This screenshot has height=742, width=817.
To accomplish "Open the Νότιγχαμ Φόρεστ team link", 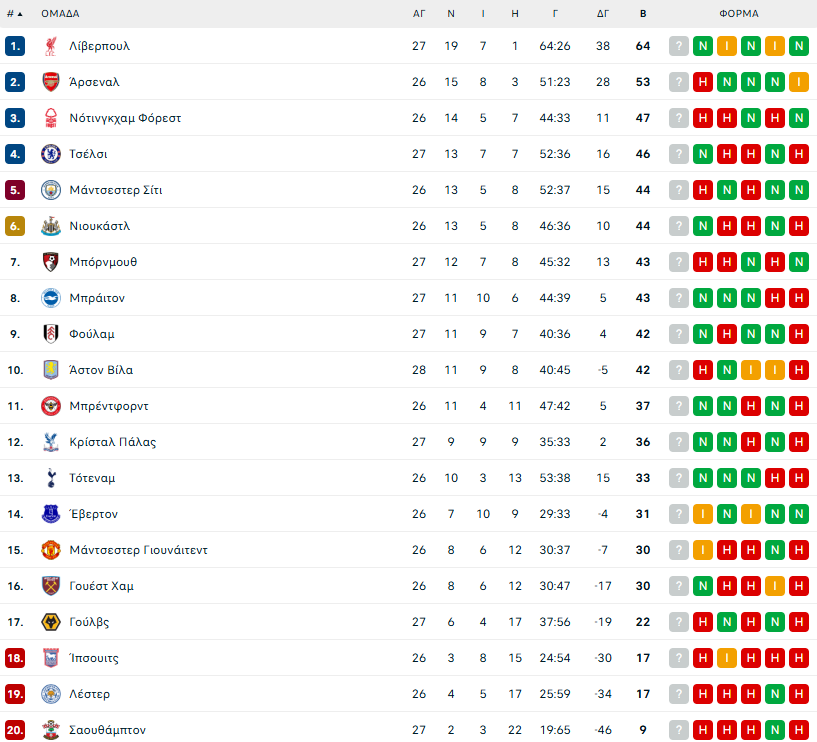I will coord(125,118).
